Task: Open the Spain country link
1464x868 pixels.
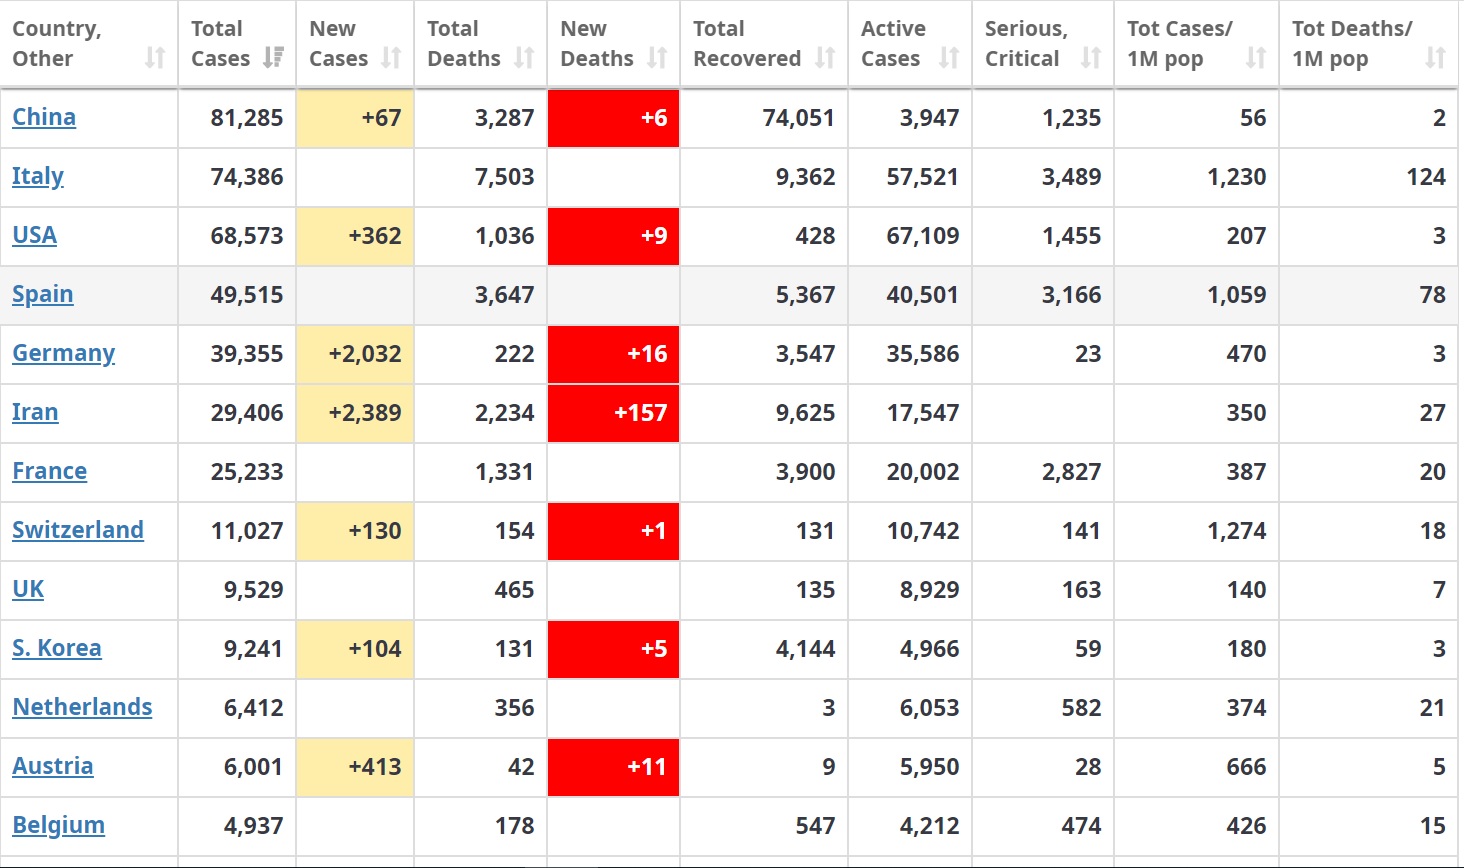Action: coord(43,295)
